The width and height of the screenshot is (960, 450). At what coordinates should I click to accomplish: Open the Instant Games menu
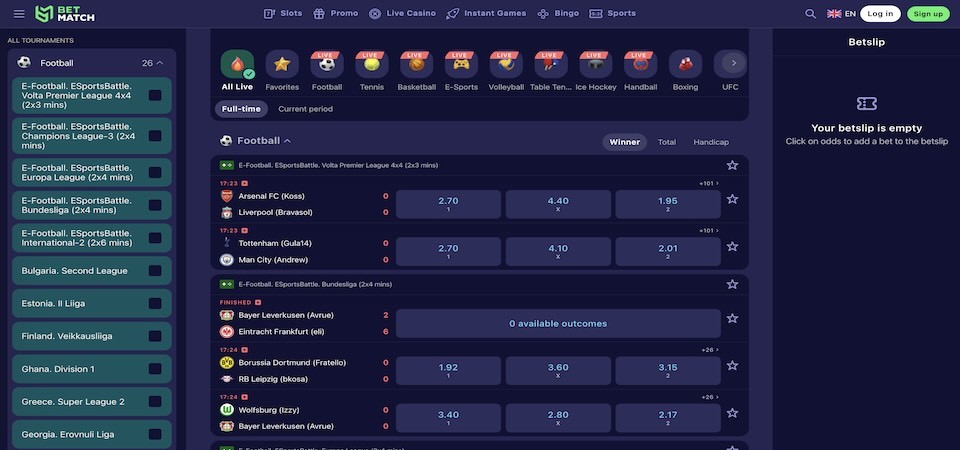pos(486,13)
